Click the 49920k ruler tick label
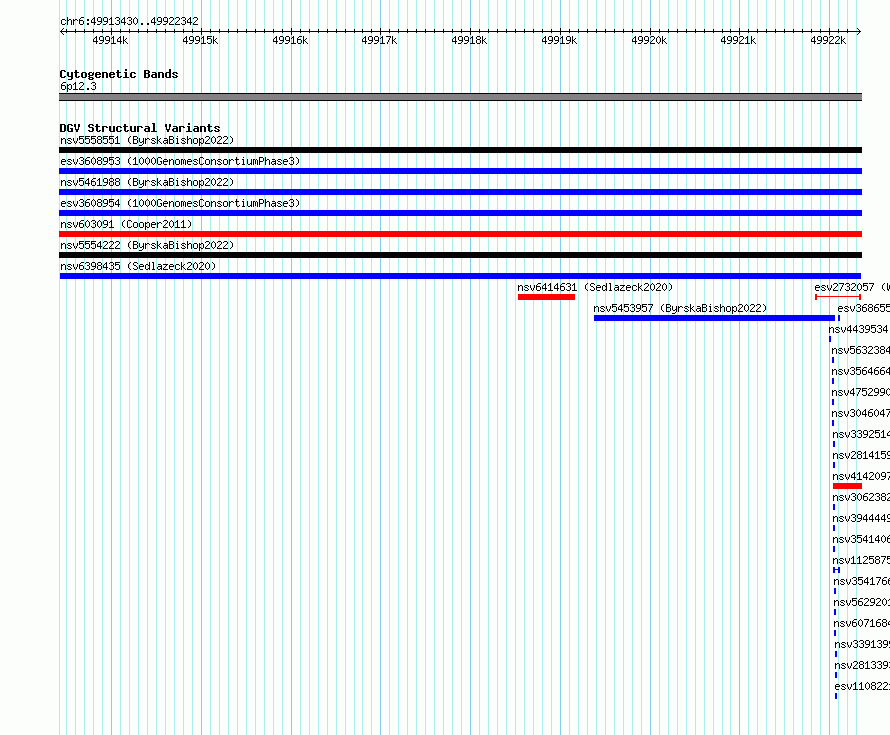Image resolution: width=890 pixels, height=735 pixels. pyautogui.click(x=649, y=40)
